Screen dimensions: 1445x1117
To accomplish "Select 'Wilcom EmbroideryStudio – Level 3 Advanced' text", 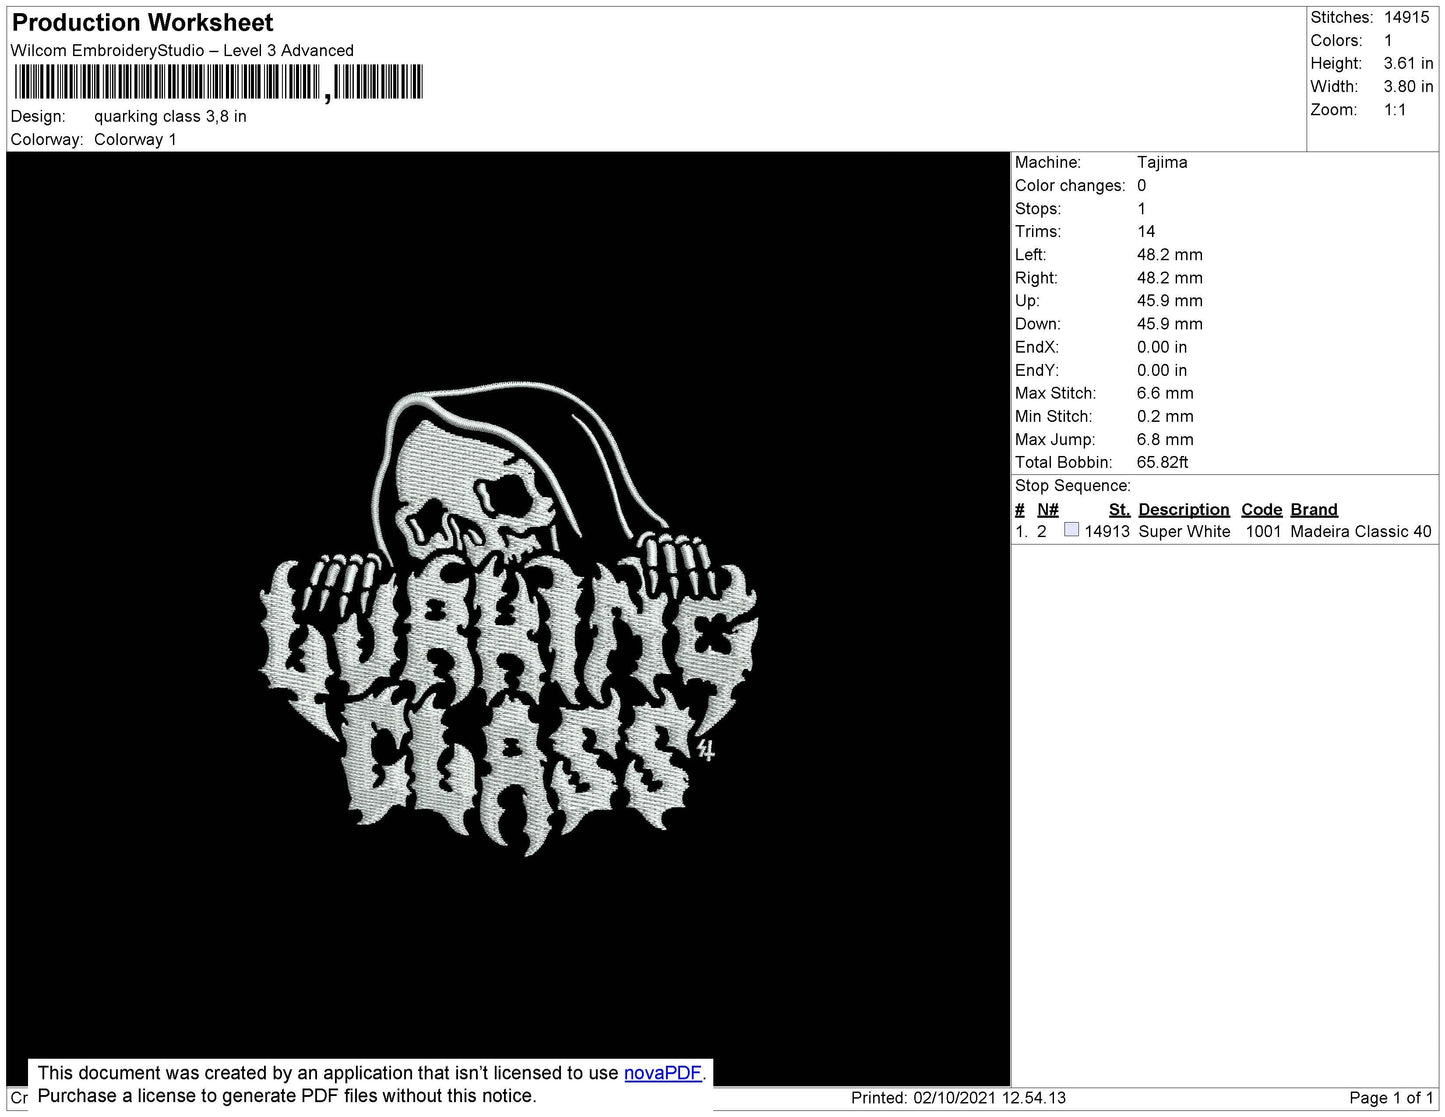I will tap(182, 50).
